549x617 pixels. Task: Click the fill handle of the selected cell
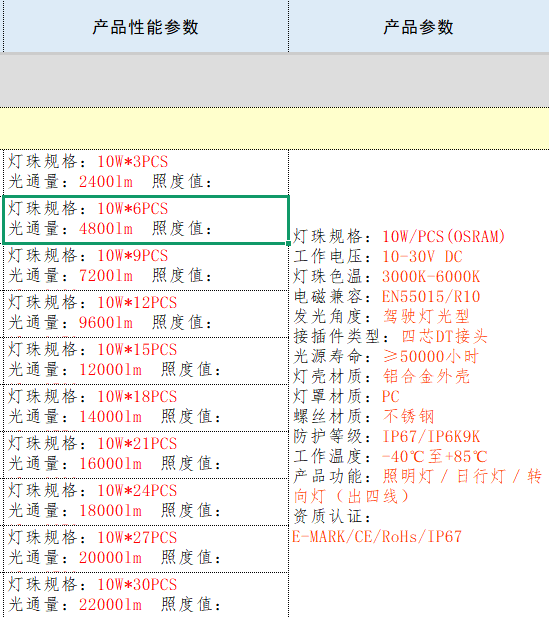coord(288,244)
